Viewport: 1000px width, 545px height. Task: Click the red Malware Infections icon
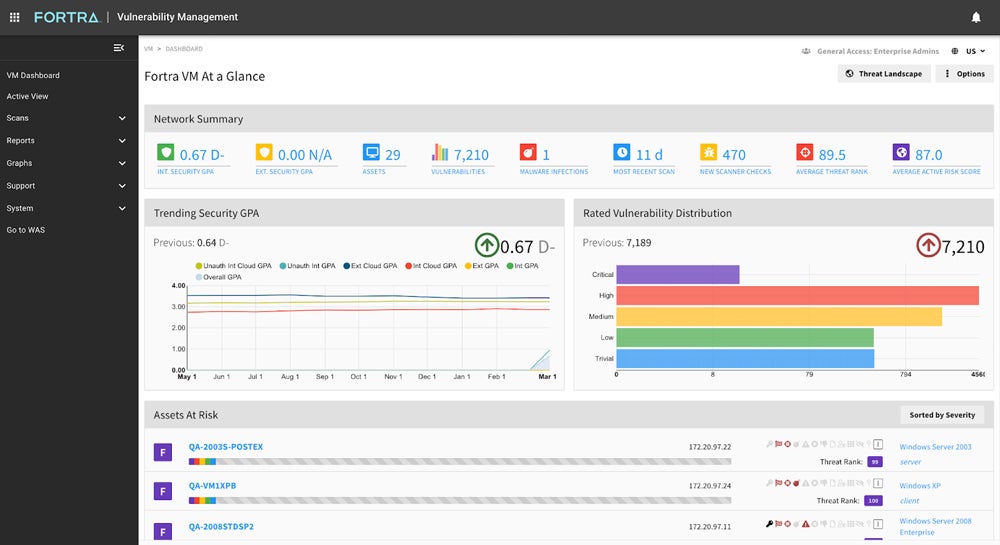[x=528, y=153]
